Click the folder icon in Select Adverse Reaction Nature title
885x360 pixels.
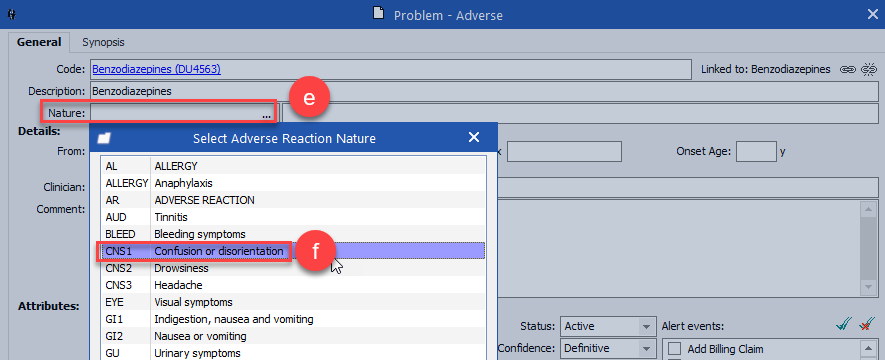103,138
